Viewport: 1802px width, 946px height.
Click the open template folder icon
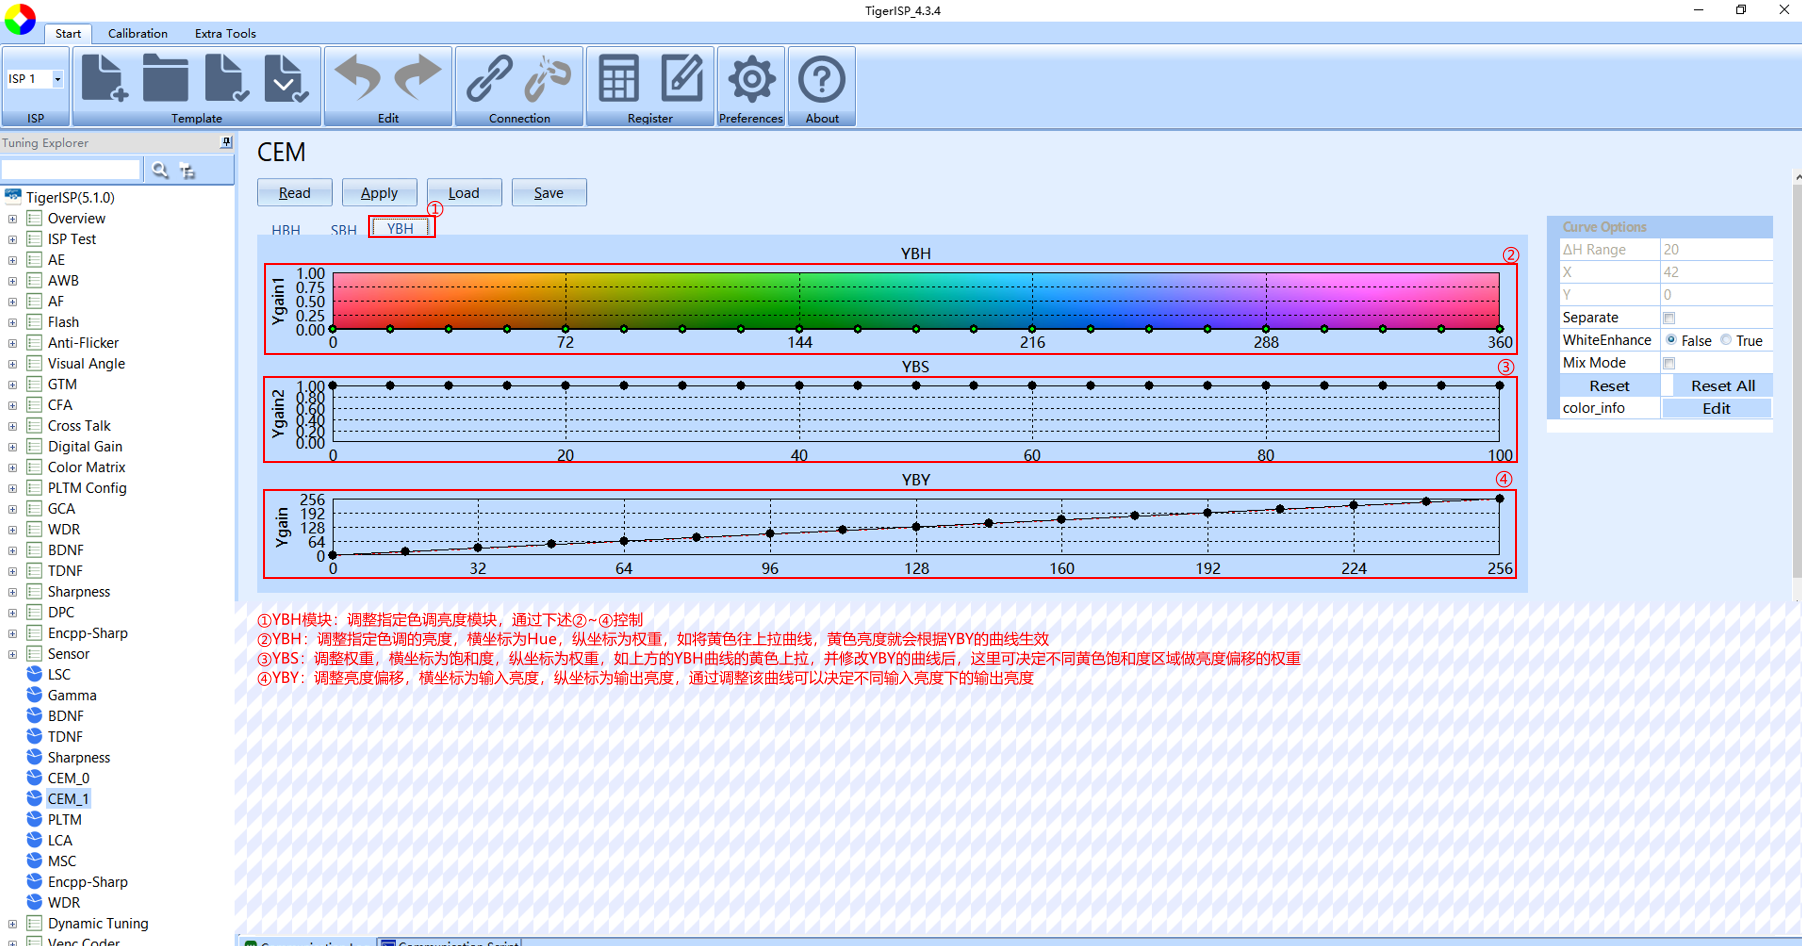click(x=165, y=79)
